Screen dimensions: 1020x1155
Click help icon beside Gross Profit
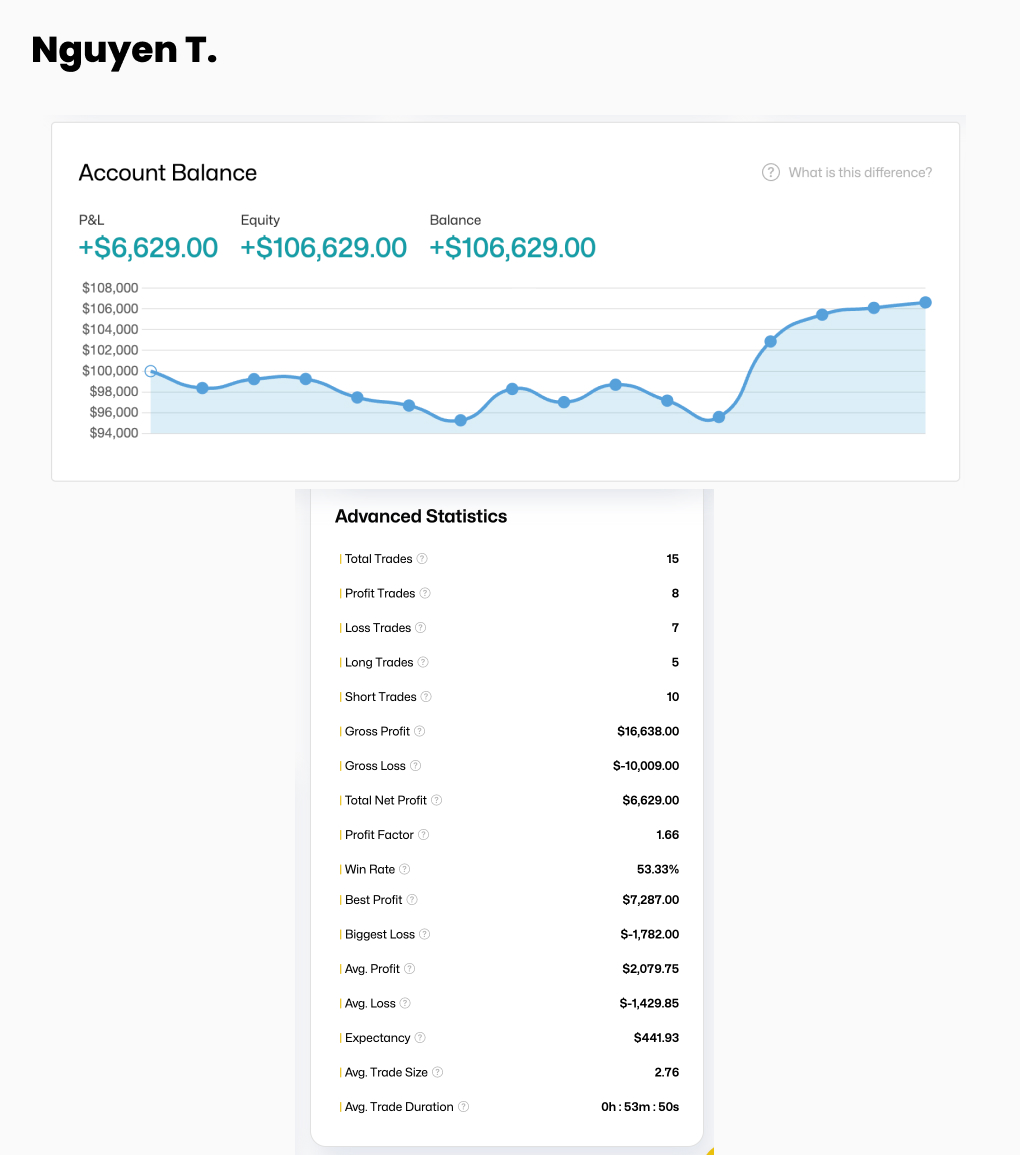420,731
